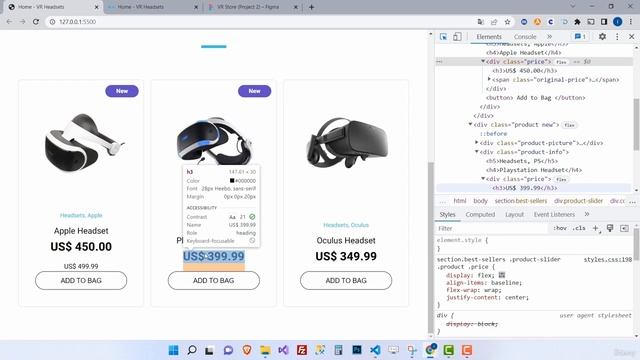Screen dimensions: 640x360
Task: Toggle flex badge on product new div
Action: pos(569,125)
